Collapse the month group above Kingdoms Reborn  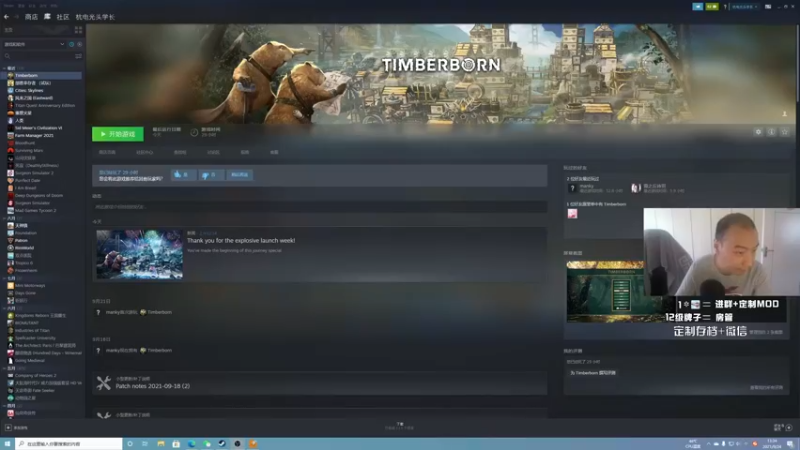click(5, 308)
